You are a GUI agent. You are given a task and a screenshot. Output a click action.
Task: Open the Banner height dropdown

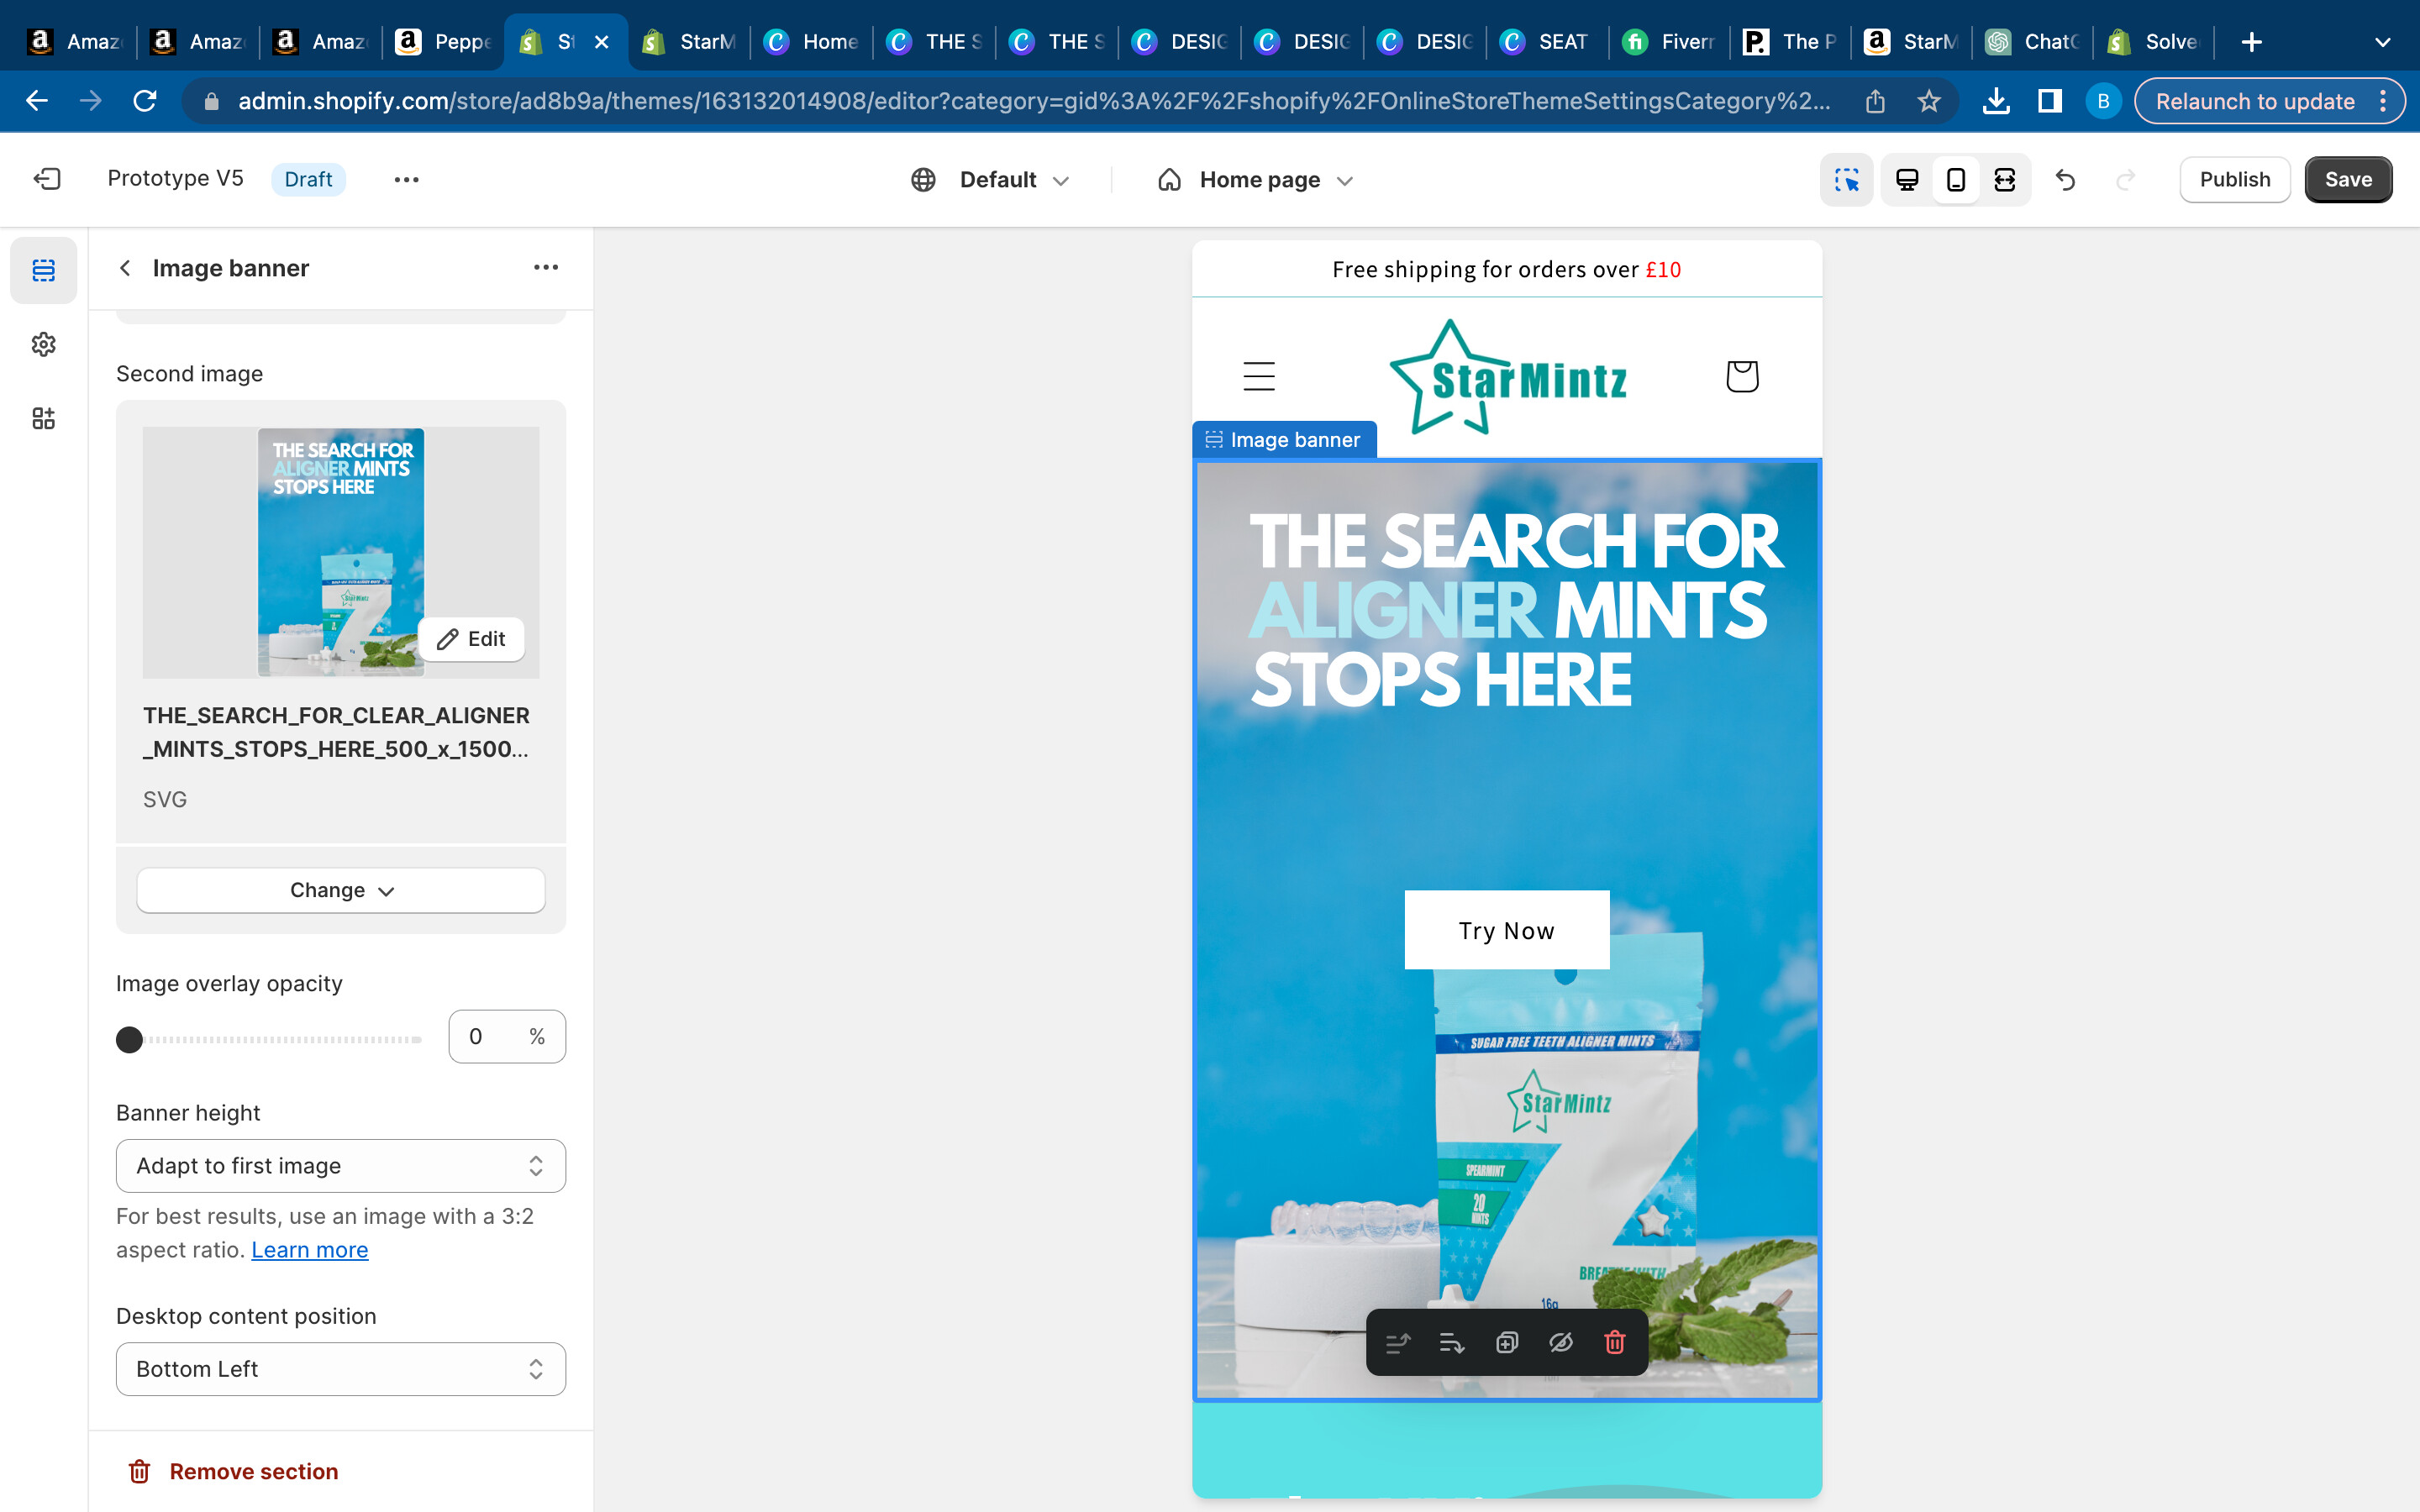(340, 1166)
